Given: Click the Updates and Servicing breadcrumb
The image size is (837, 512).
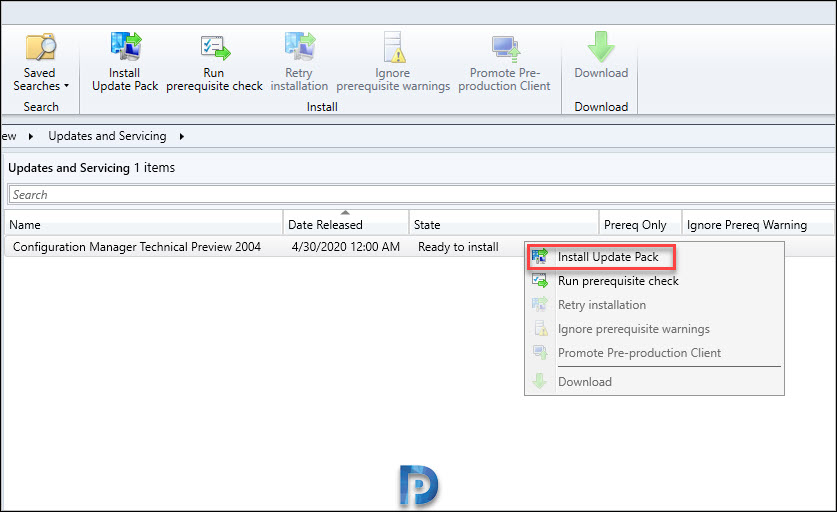Looking at the screenshot, I should [x=107, y=136].
